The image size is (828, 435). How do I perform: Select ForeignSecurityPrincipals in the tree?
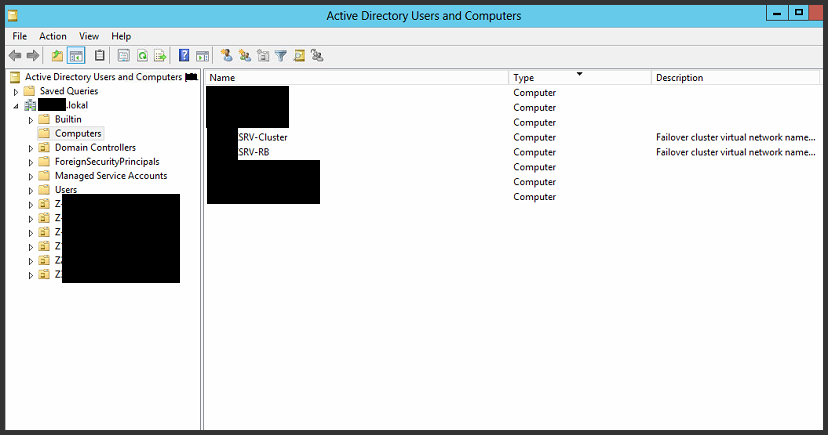pos(107,162)
